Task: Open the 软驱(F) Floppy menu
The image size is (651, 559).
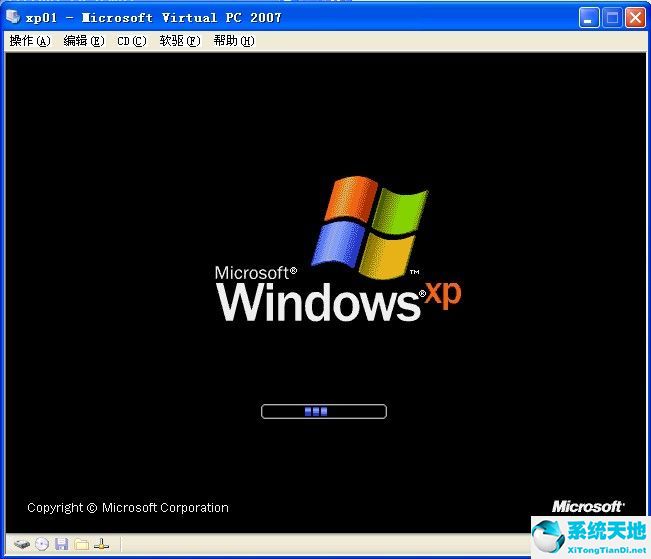Action: [x=180, y=41]
